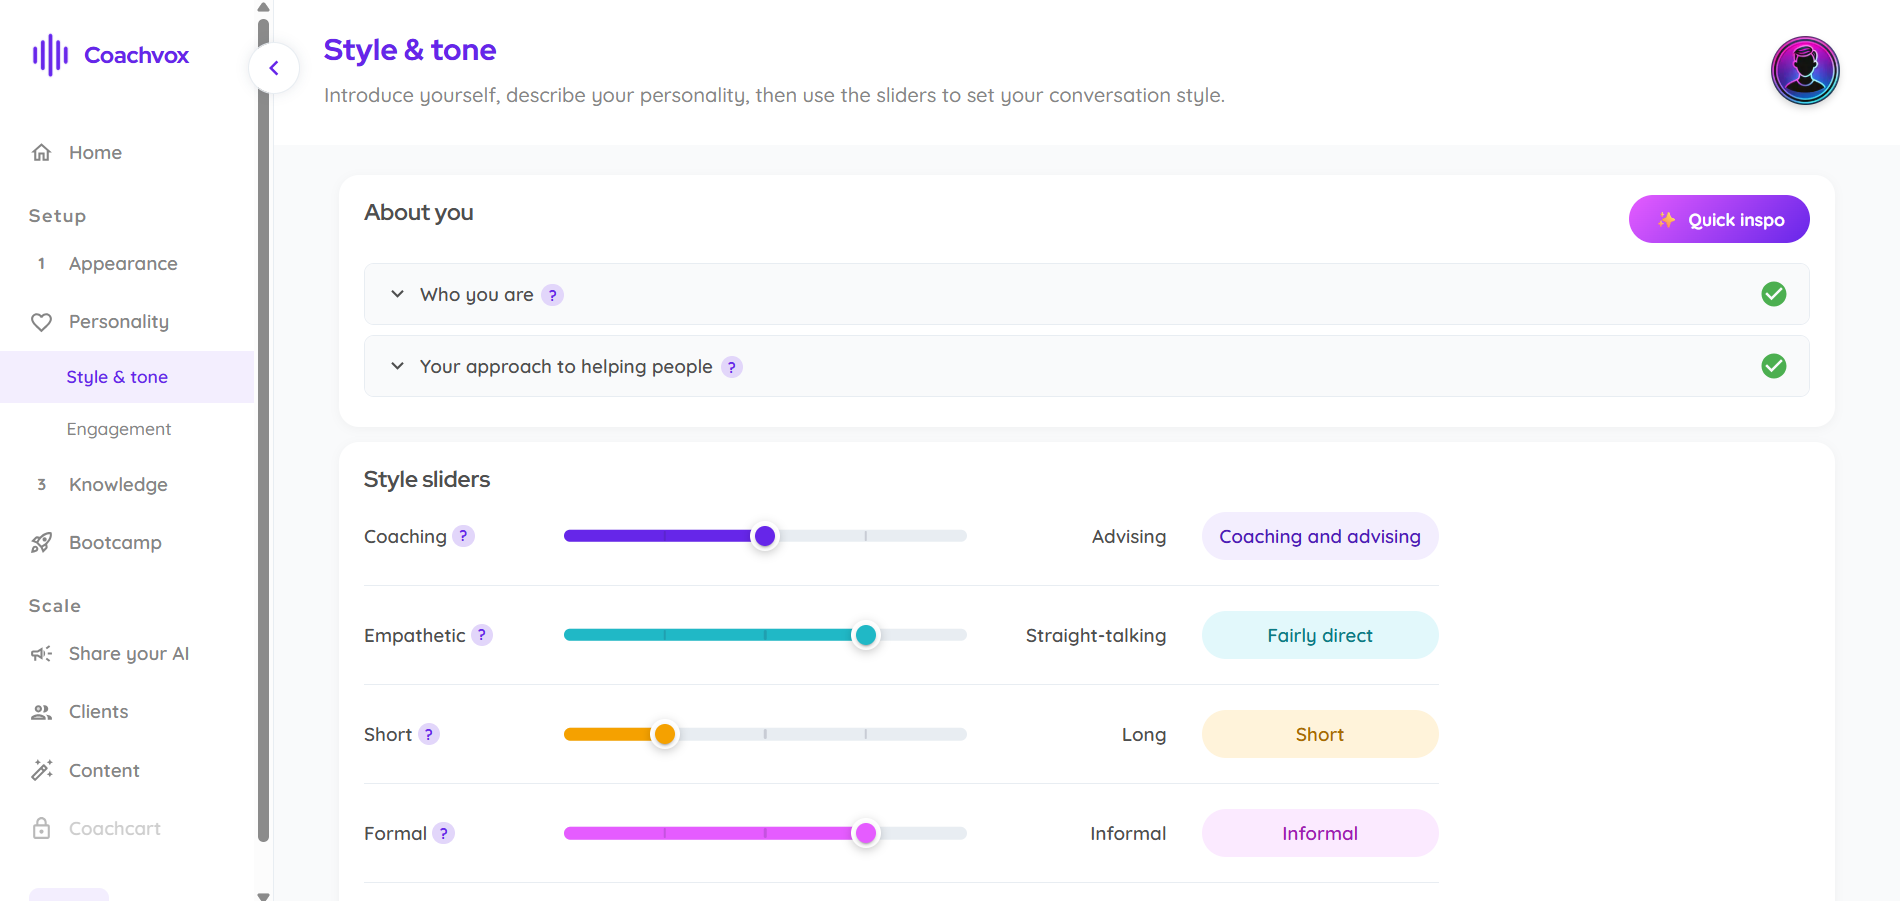This screenshot has height=901, width=1900.
Task: Click the Short value pill
Action: pyautogui.click(x=1320, y=734)
